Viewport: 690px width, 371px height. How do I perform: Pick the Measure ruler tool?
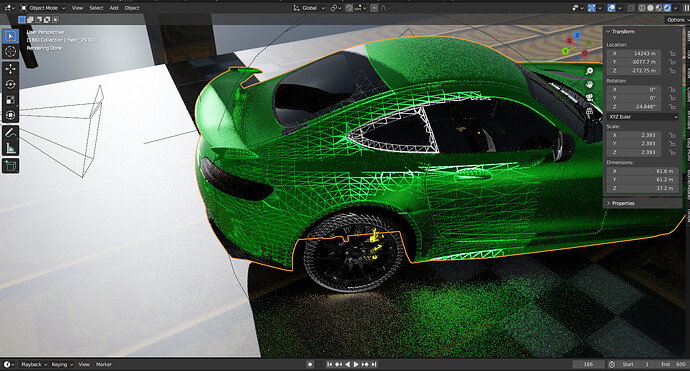click(11, 148)
